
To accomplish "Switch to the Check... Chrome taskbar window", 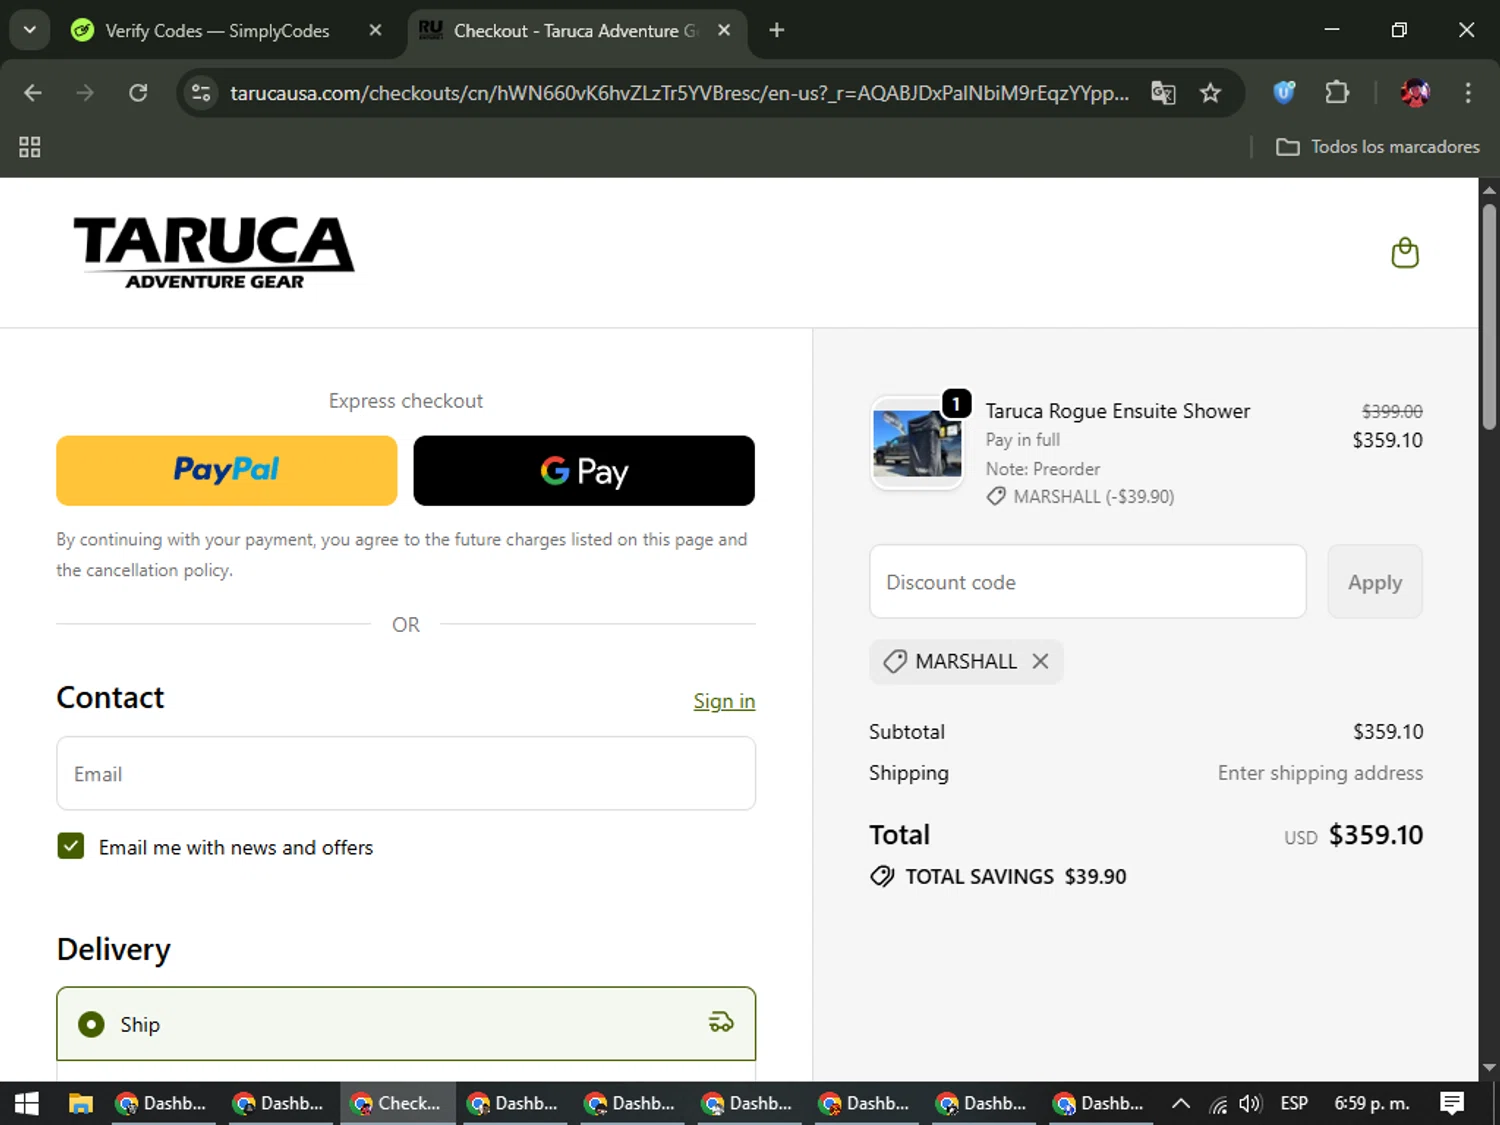I will (x=397, y=1103).
